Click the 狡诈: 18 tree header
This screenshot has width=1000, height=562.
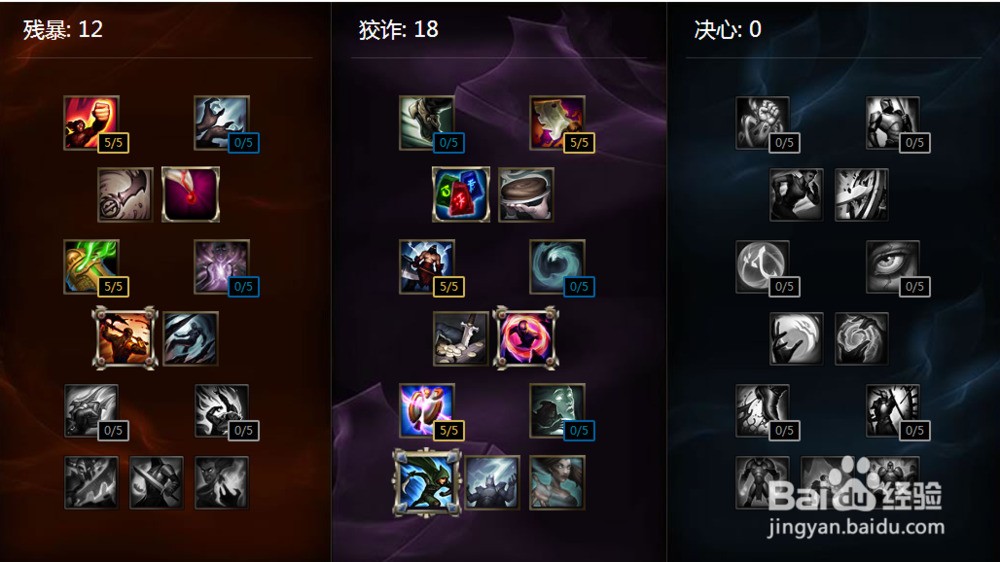coord(398,29)
